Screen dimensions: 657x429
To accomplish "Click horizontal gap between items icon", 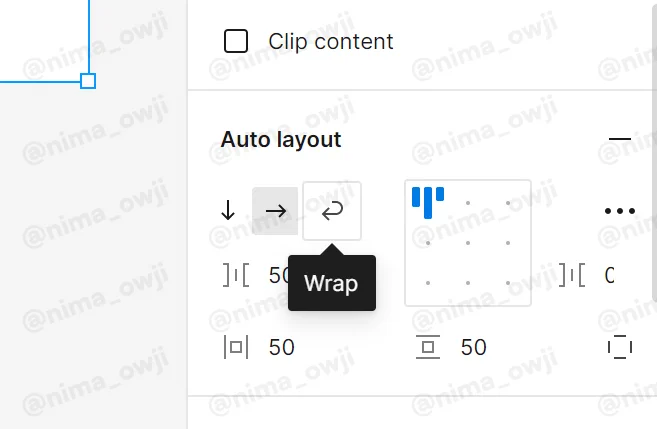I will pos(236,275).
